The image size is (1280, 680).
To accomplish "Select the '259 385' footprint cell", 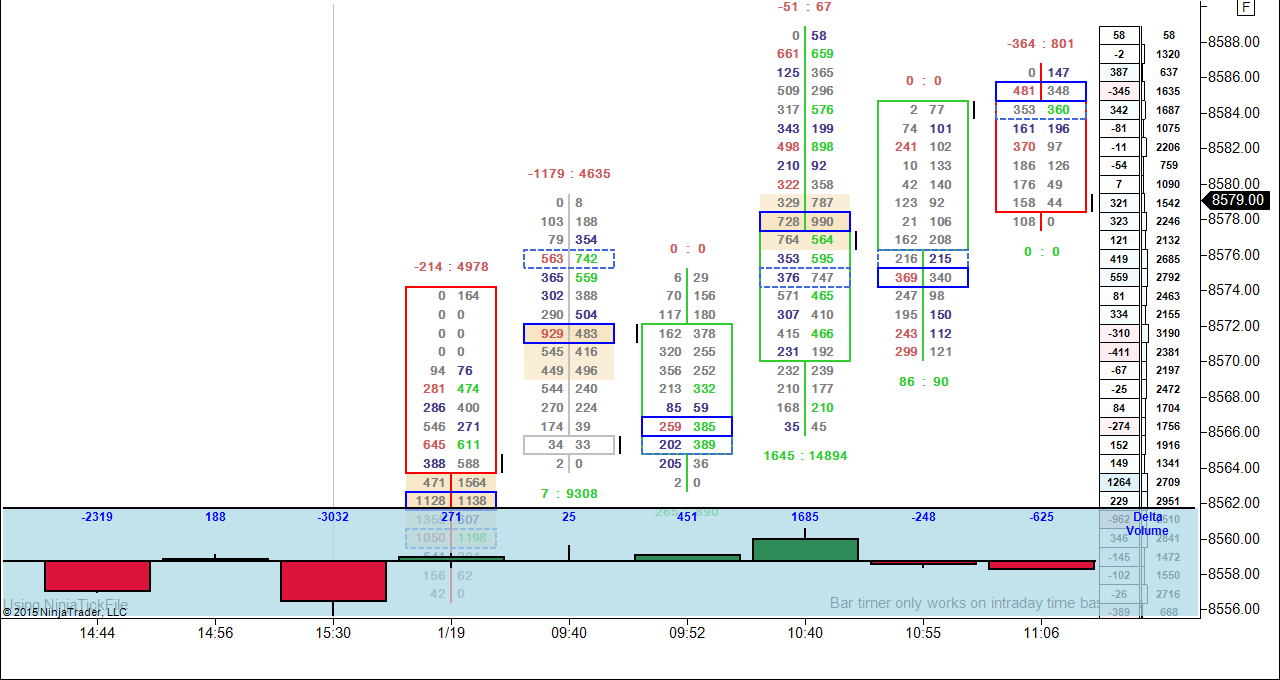I will coord(687,426).
